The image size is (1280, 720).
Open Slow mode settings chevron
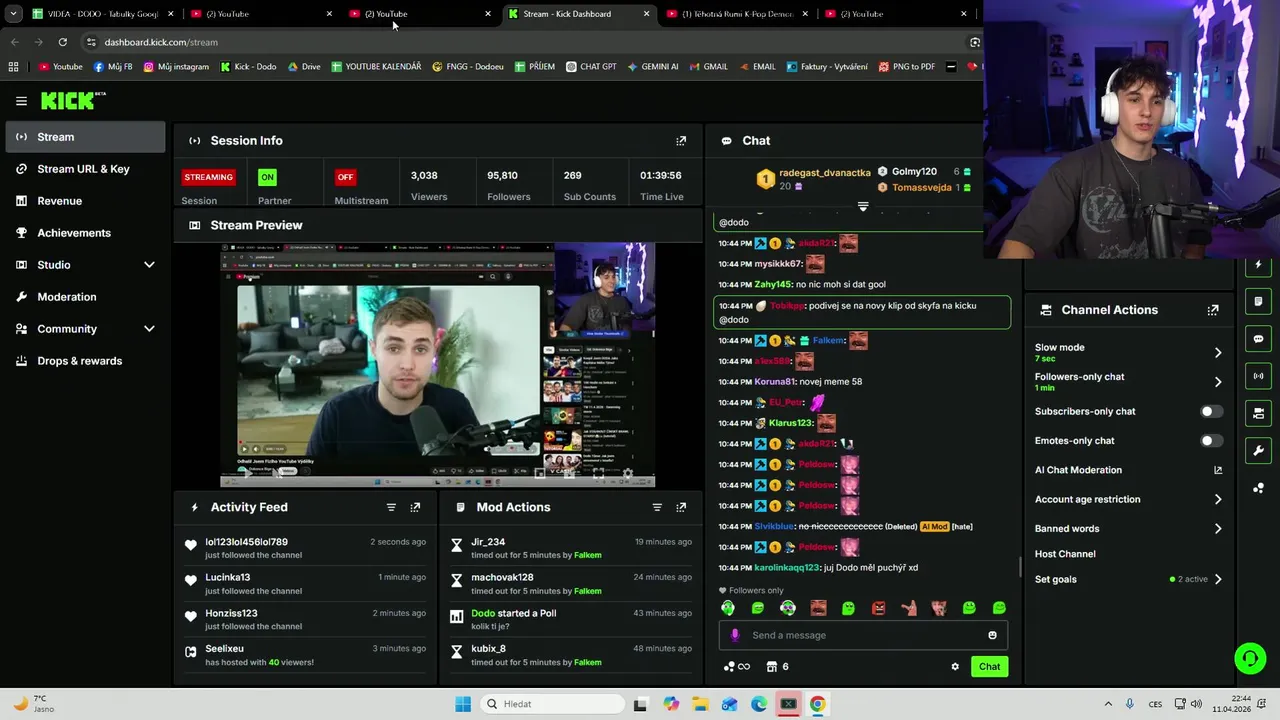[x=1218, y=353]
